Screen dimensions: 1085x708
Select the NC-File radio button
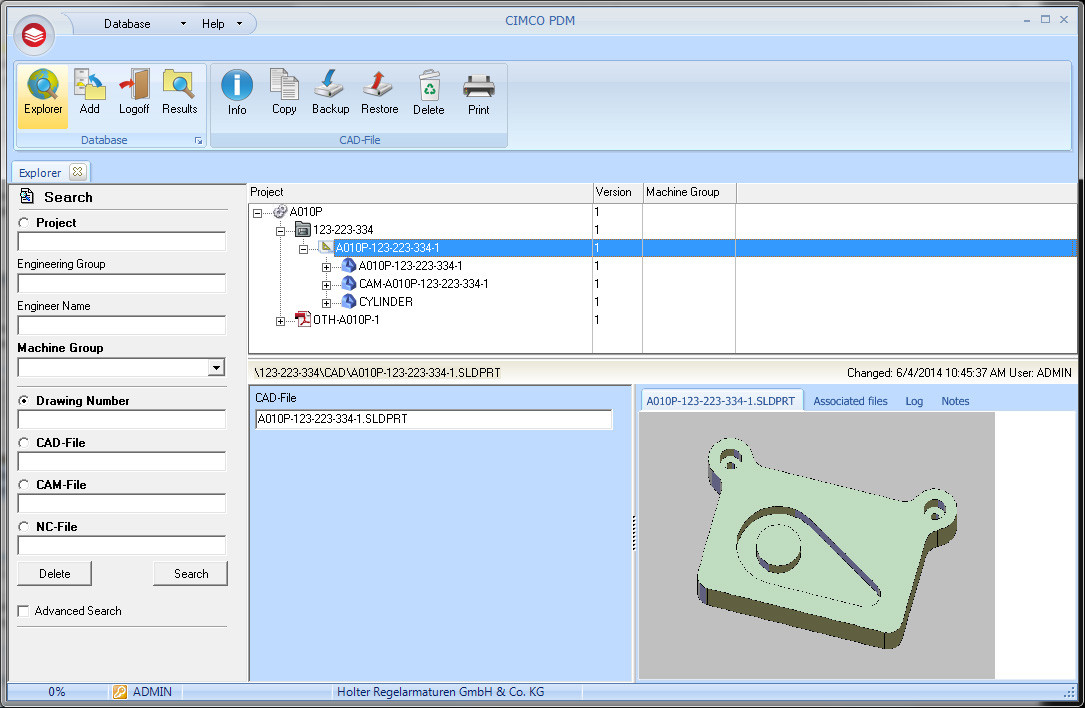(x=24, y=527)
